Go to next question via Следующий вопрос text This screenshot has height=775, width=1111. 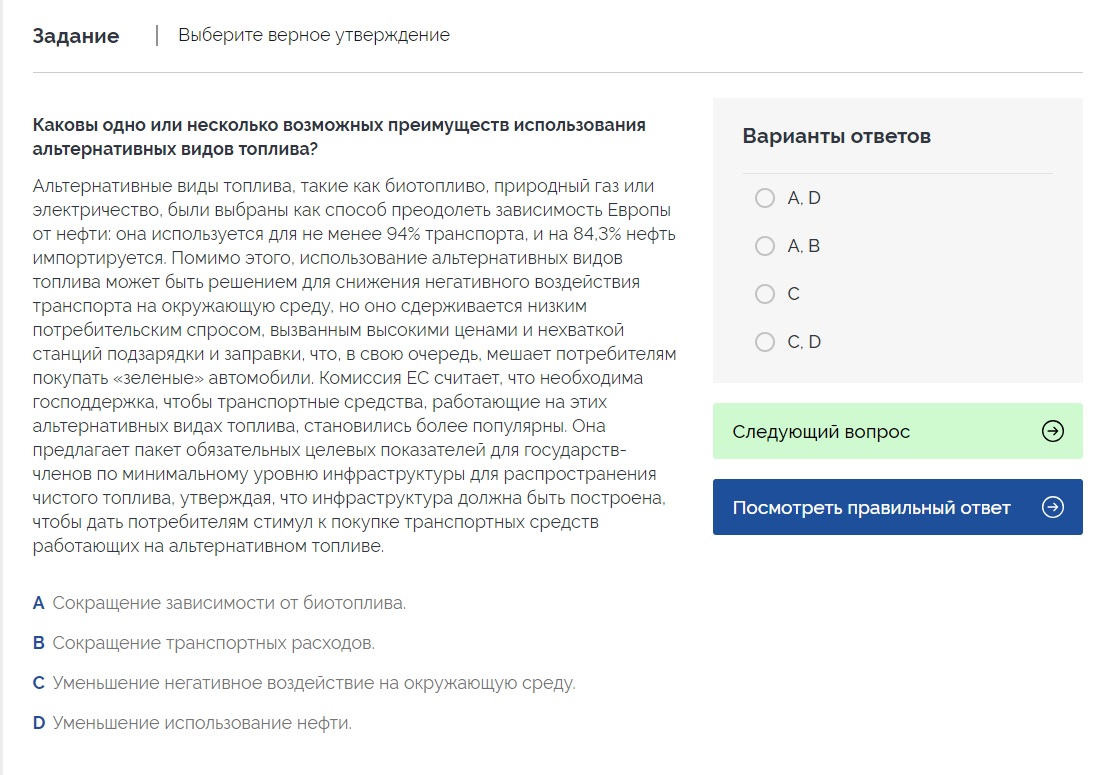click(821, 432)
